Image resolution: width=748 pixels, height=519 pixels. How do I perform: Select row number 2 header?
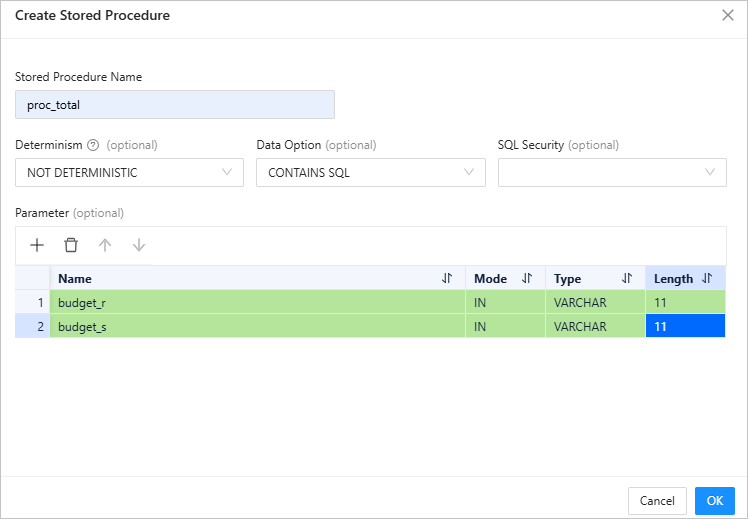coord(33,327)
